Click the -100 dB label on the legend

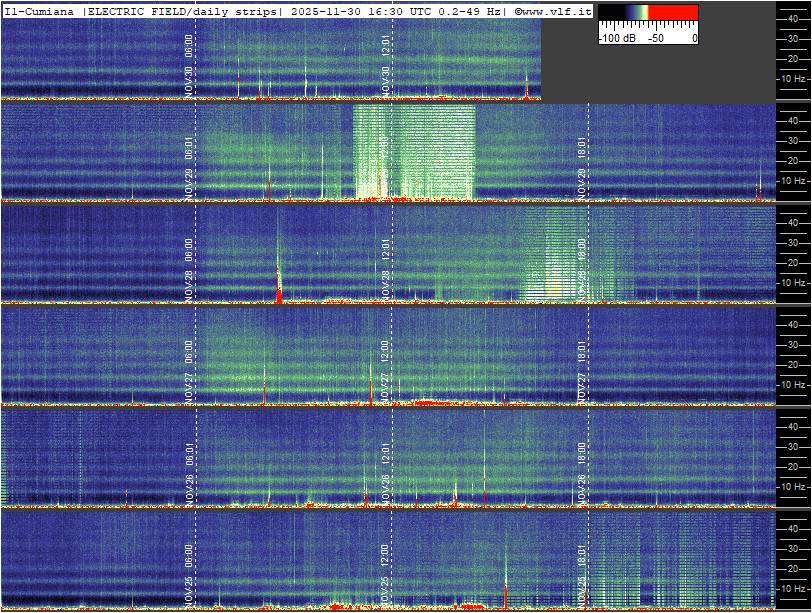pos(617,38)
